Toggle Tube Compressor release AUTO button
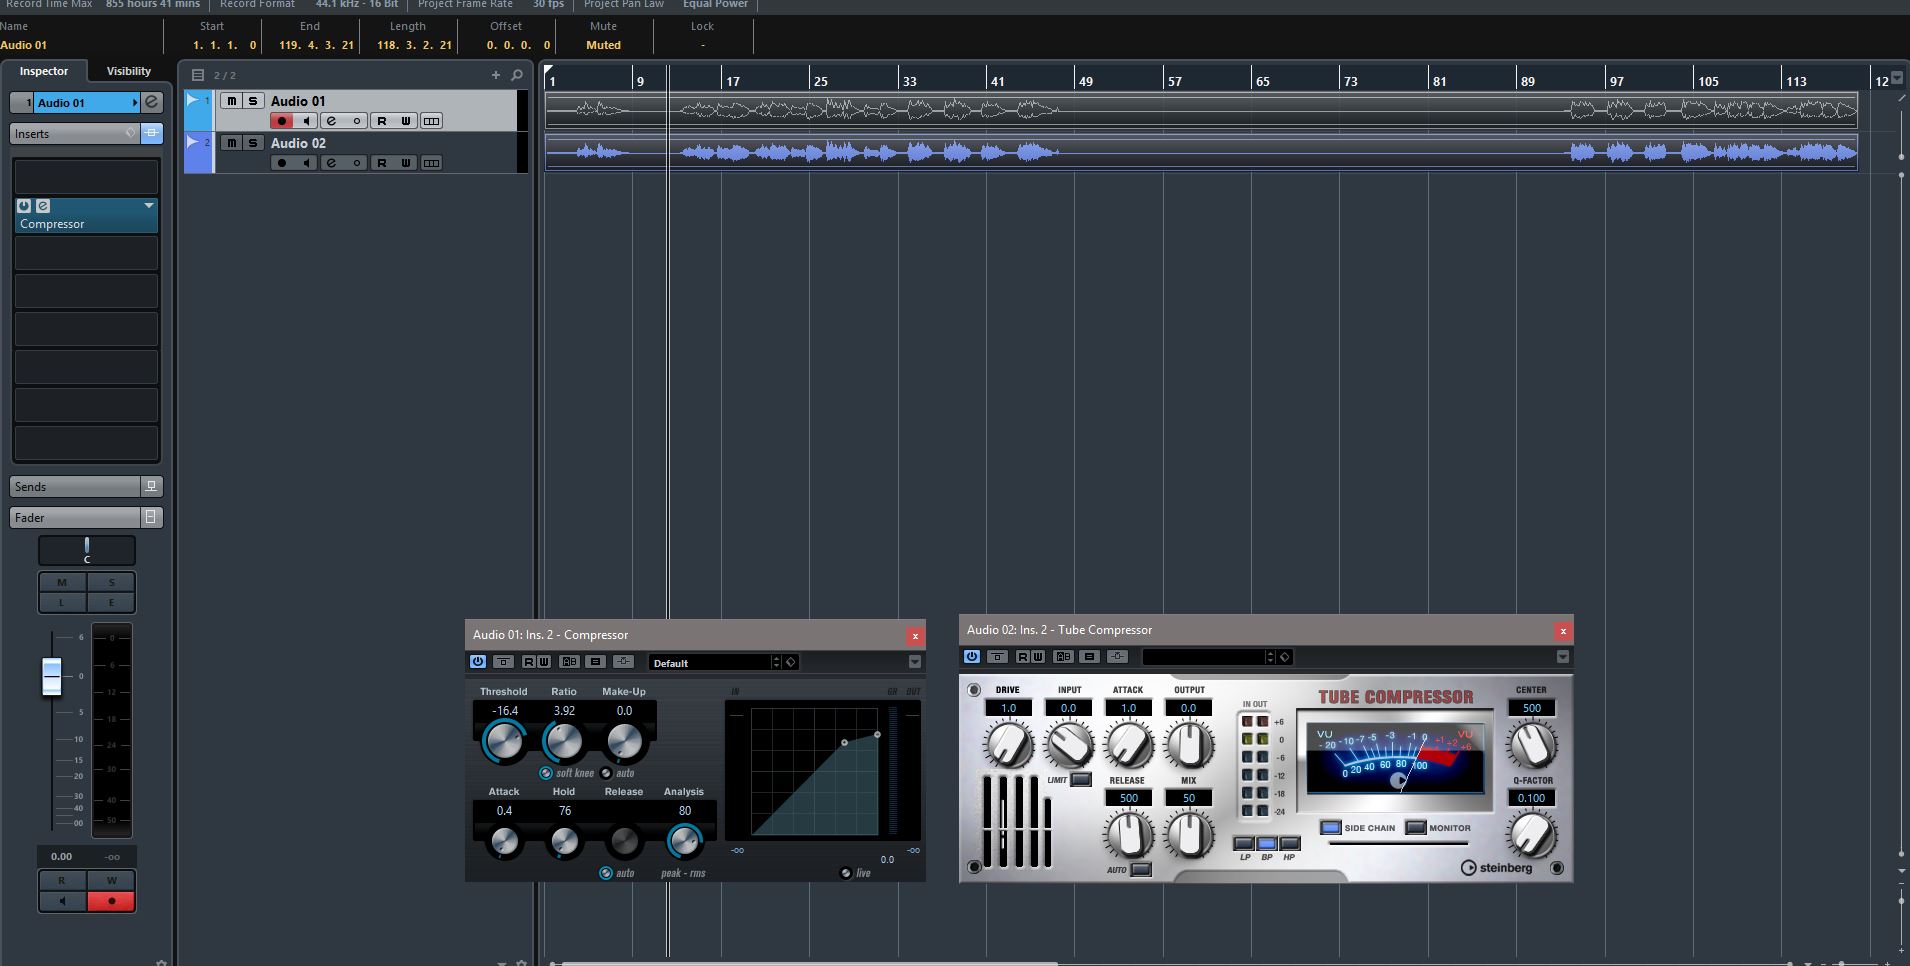The width and height of the screenshot is (1910, 966). pos(1140,870)
